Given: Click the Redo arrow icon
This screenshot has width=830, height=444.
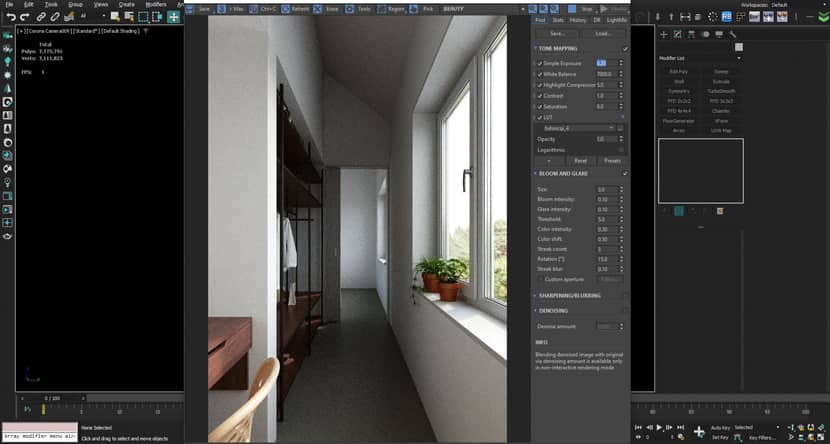Looking at the screenshot, I should click(24, 17).
